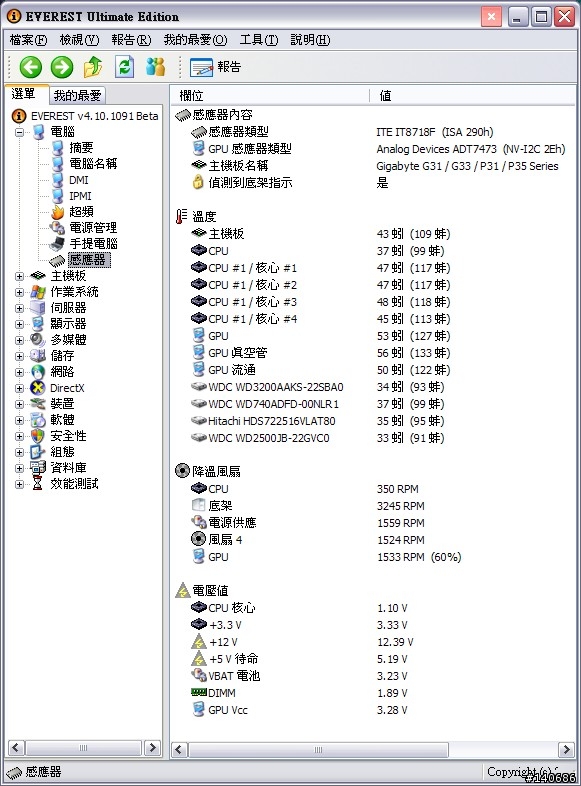Open the users icon in the toolbar
Screen dimensions: 581x786
click(x=155, y=67)
